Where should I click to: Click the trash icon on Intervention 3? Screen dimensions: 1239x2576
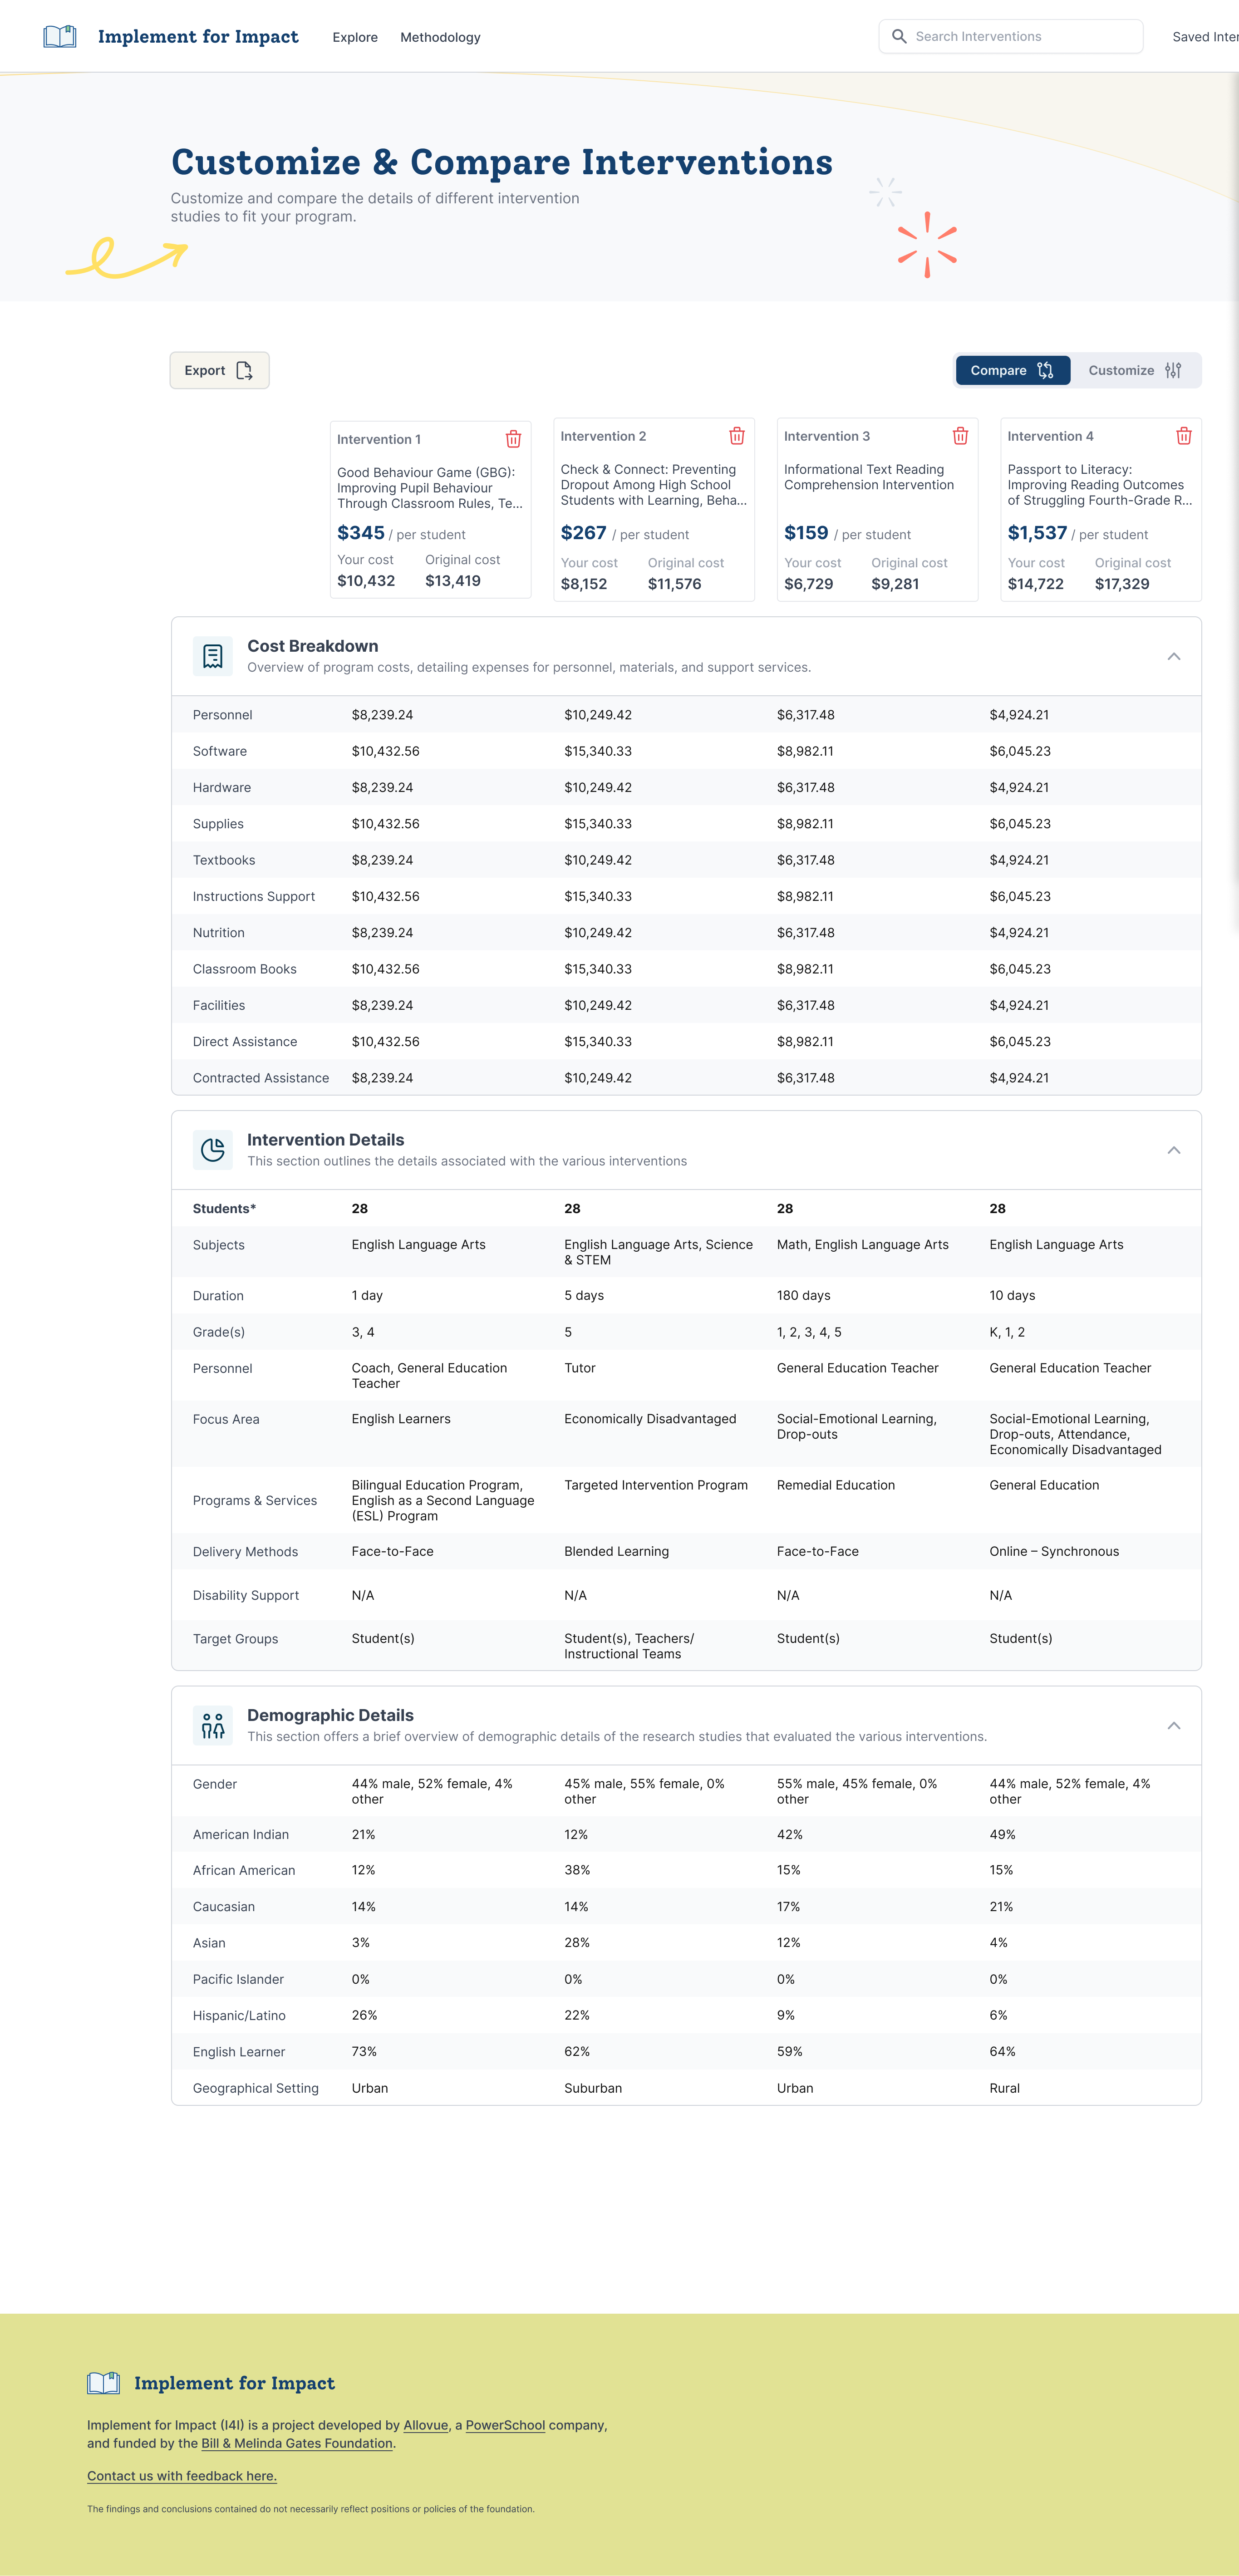point(960,436)
